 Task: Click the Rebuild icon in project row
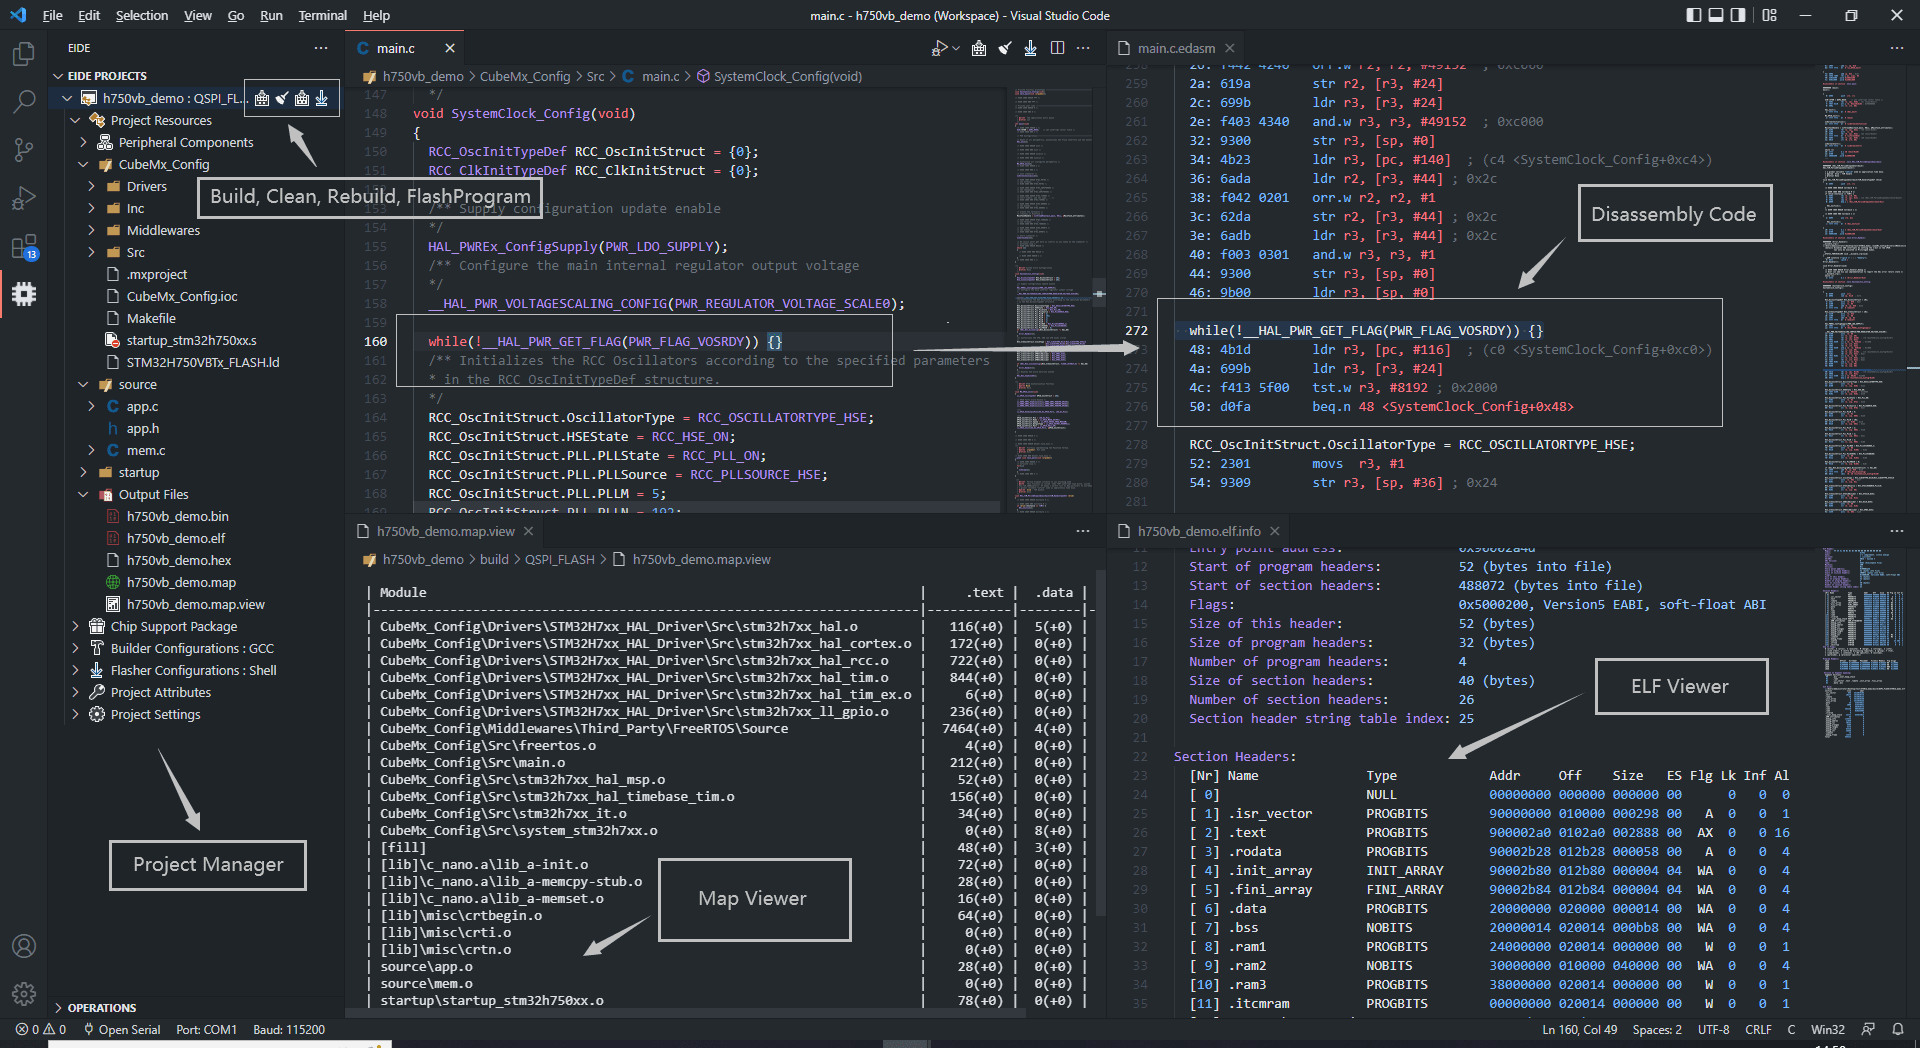(x=302, y=98)
